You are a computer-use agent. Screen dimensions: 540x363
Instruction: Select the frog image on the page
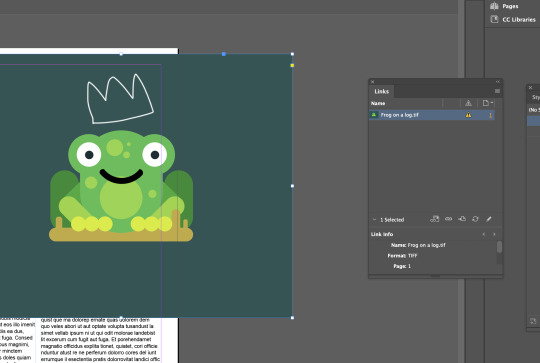click(x=121, y=186)
